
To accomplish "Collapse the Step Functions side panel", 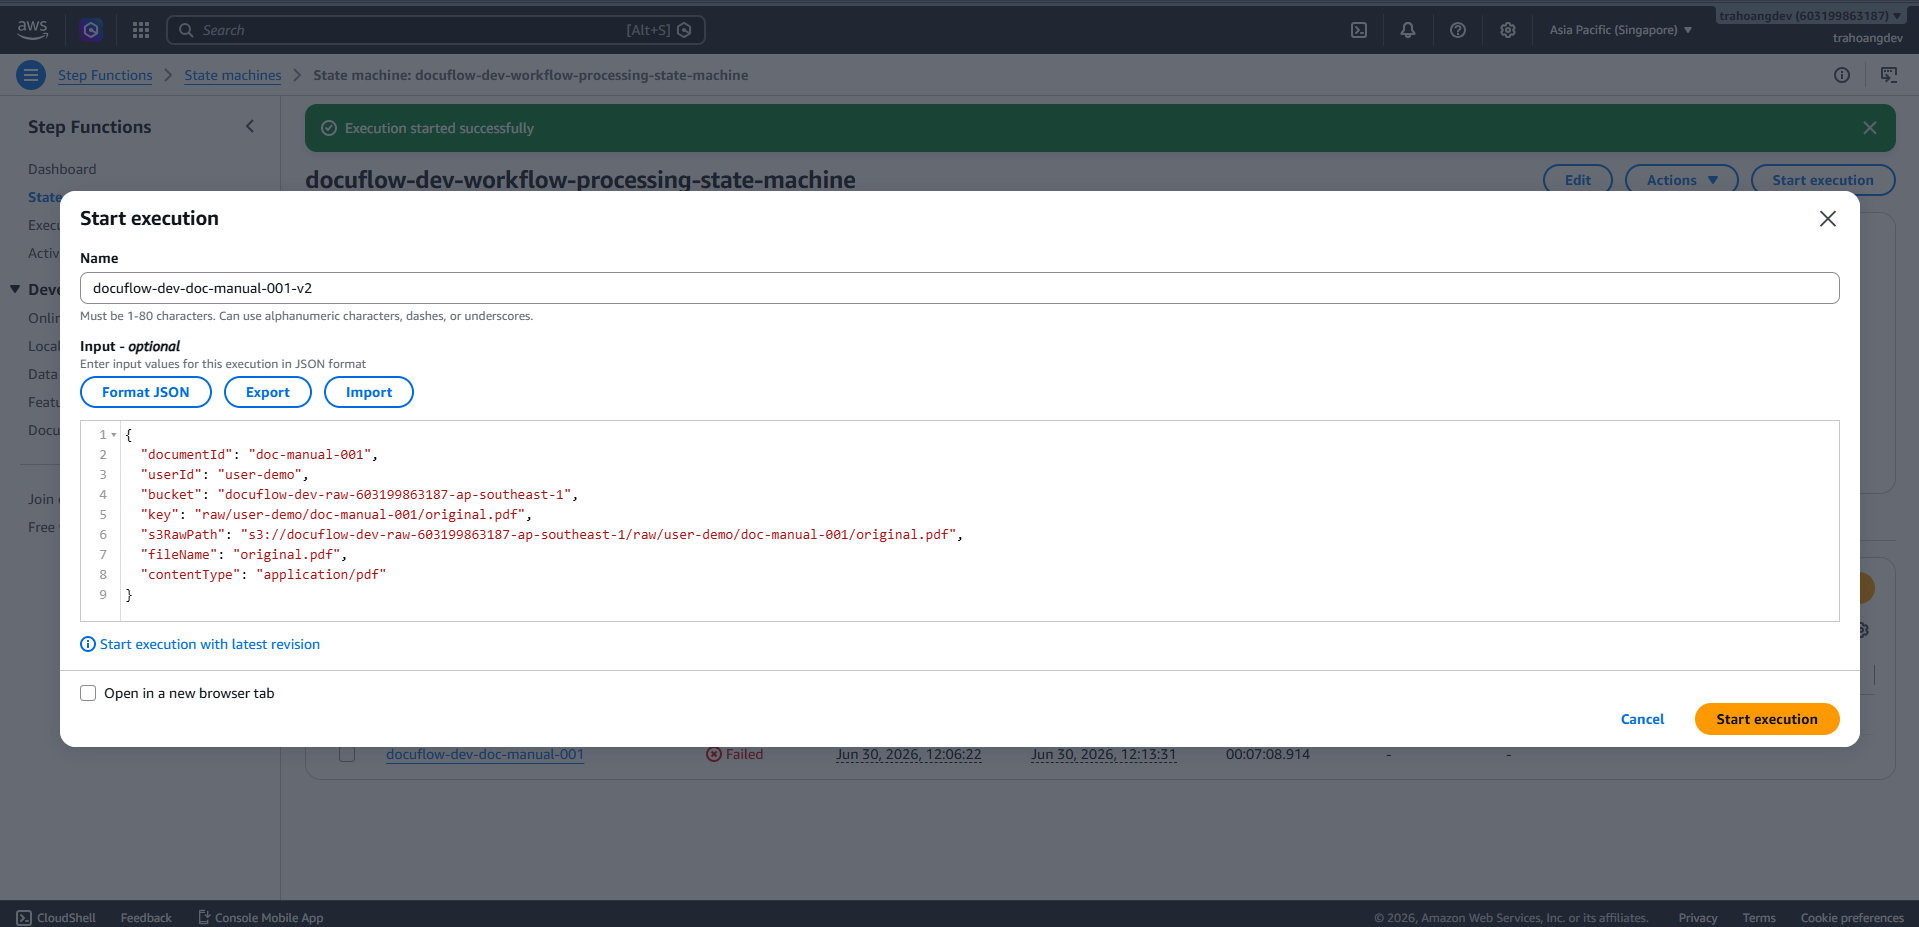I will pos(250,126).
